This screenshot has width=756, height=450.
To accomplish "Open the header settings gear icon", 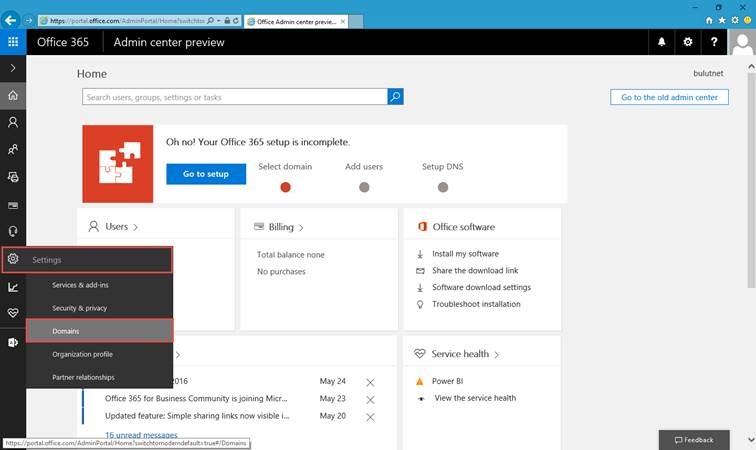I will click(688, 42).
